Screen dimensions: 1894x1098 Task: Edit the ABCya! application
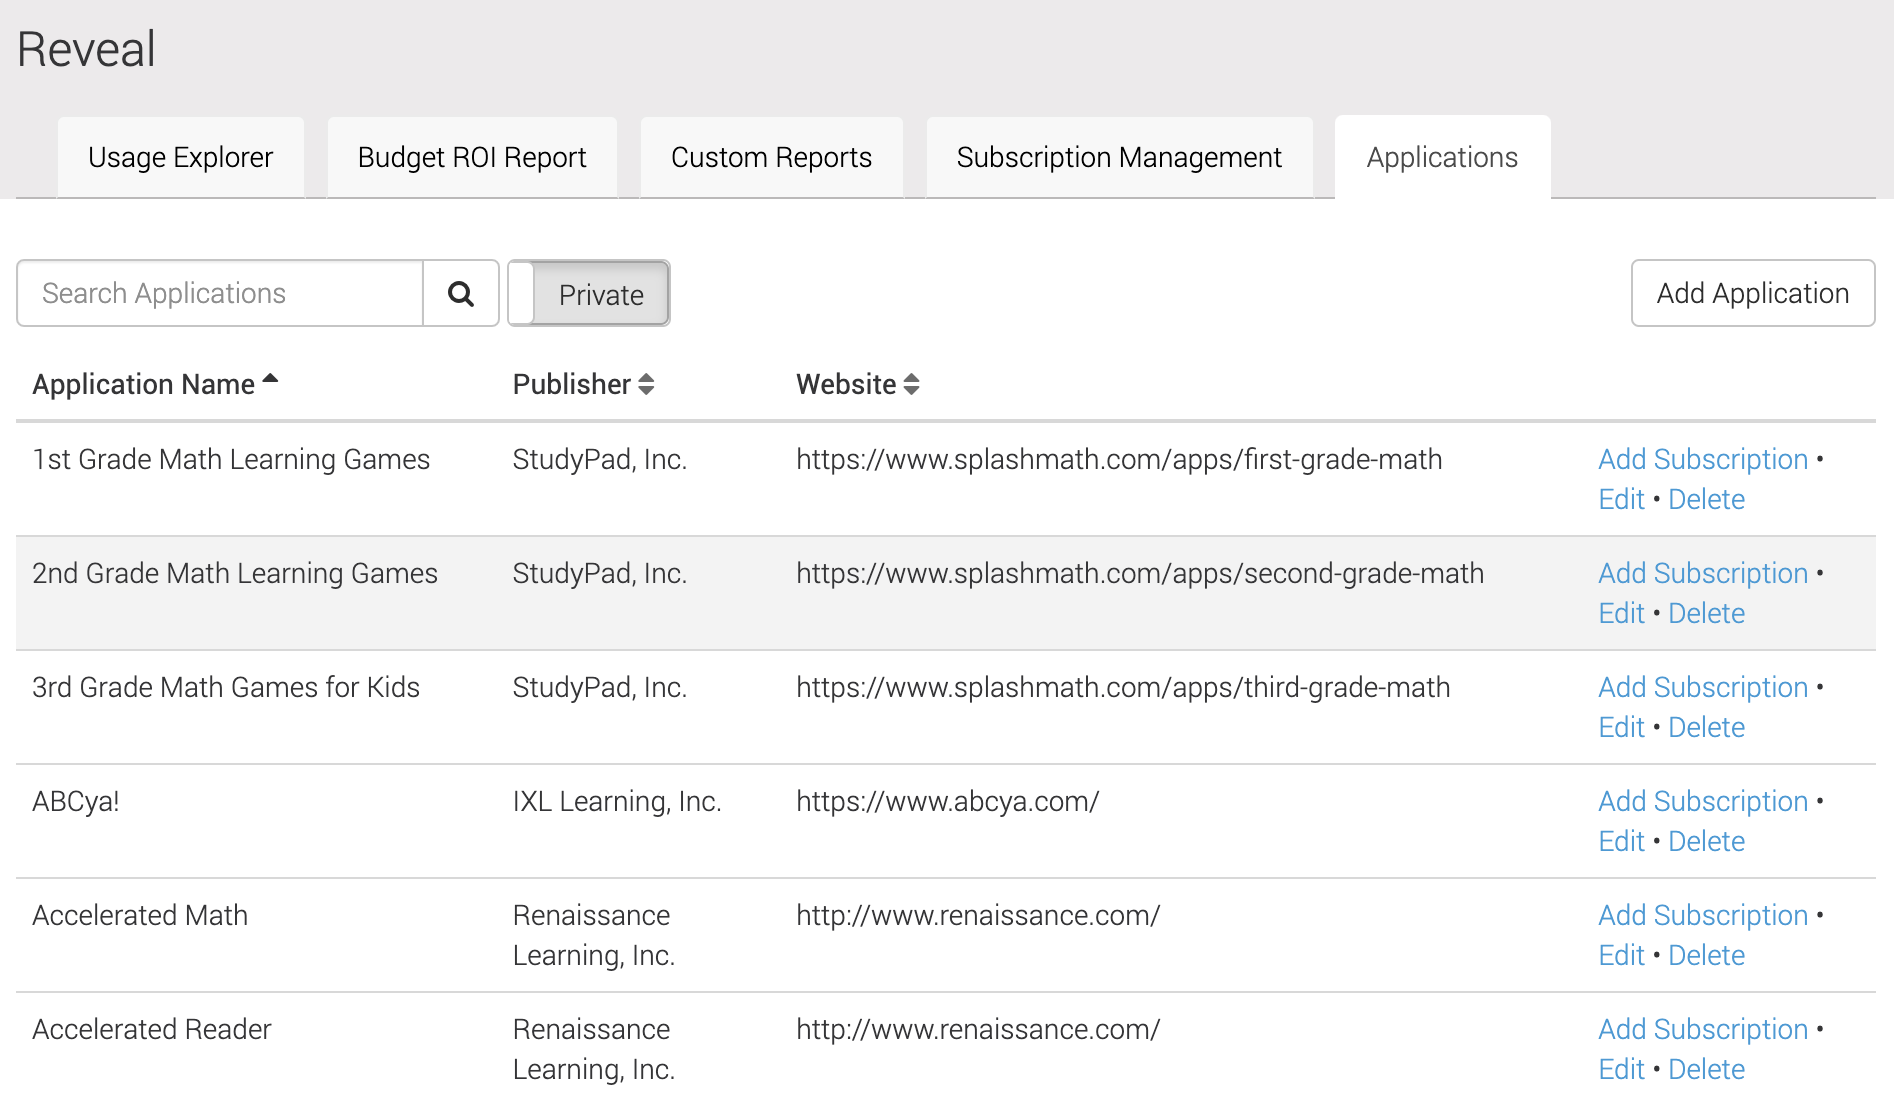pyautogui.click(x=1621, y=841)
